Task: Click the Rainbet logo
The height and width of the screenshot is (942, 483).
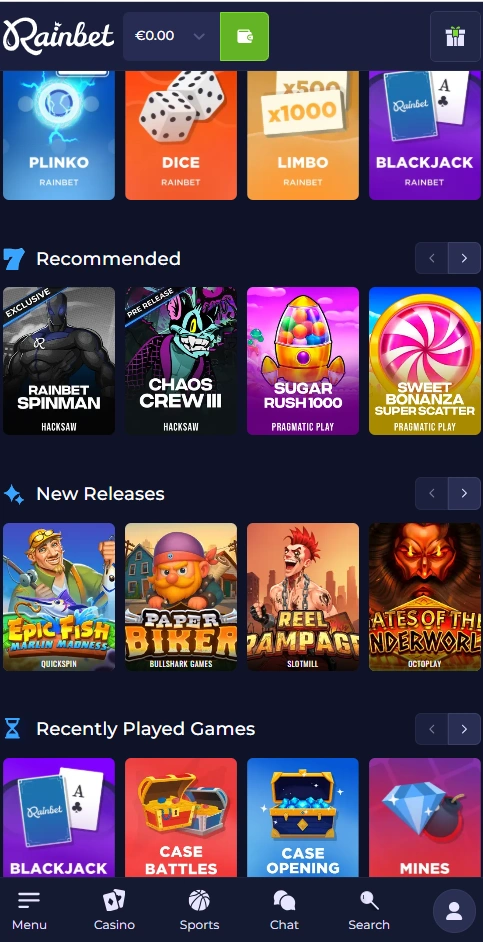Action: pyautogui.click(x=58, y=35)
